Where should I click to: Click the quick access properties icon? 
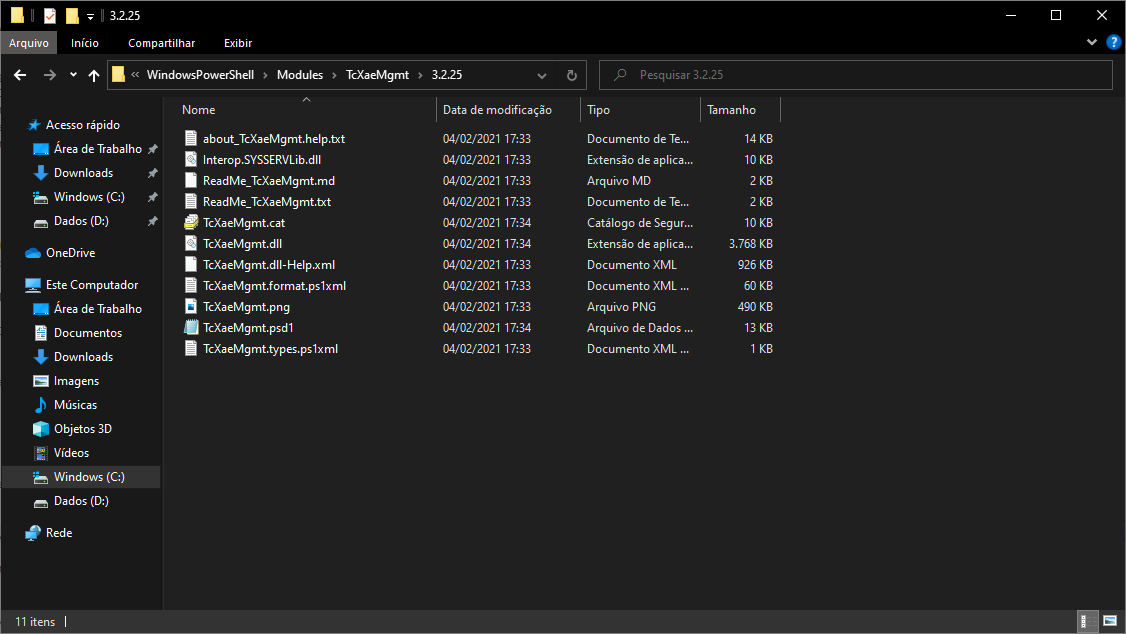click(x=50, y=15)
